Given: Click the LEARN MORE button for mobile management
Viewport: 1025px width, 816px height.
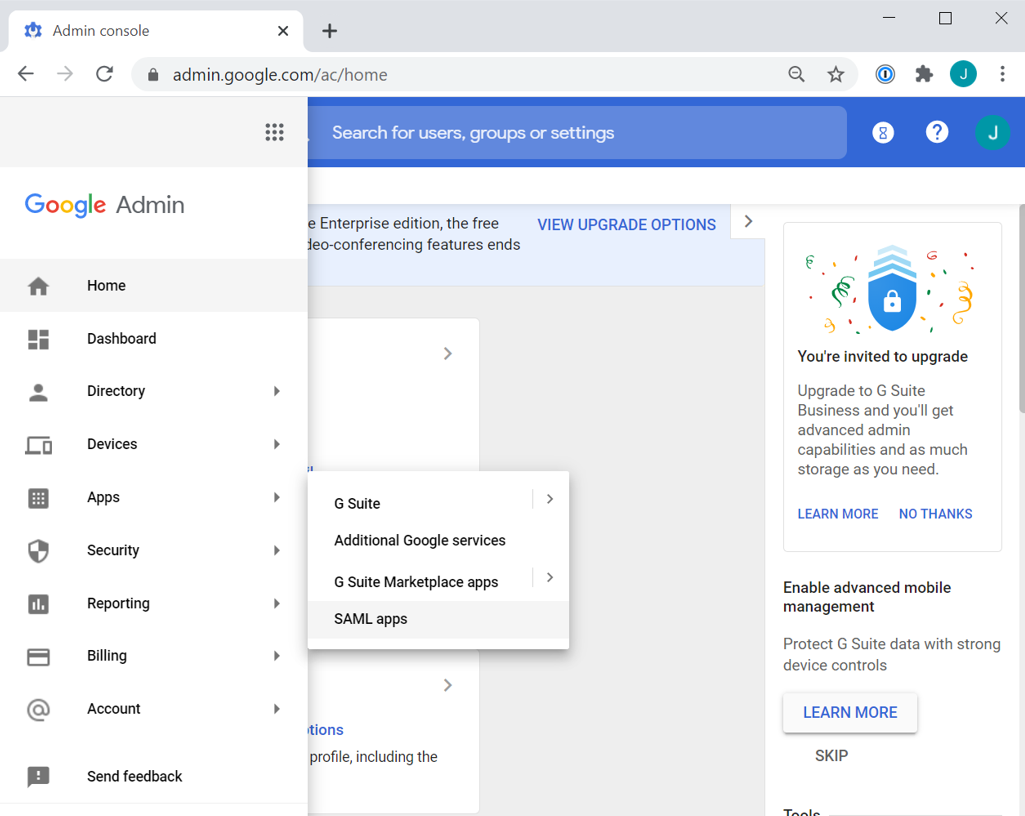Looking at the screenshot, I should 850,712.
